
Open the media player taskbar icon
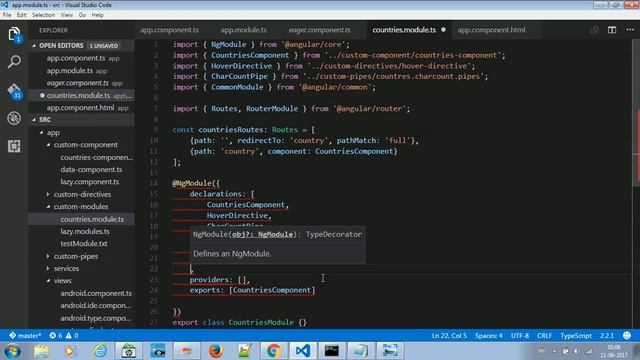[70, 351]
